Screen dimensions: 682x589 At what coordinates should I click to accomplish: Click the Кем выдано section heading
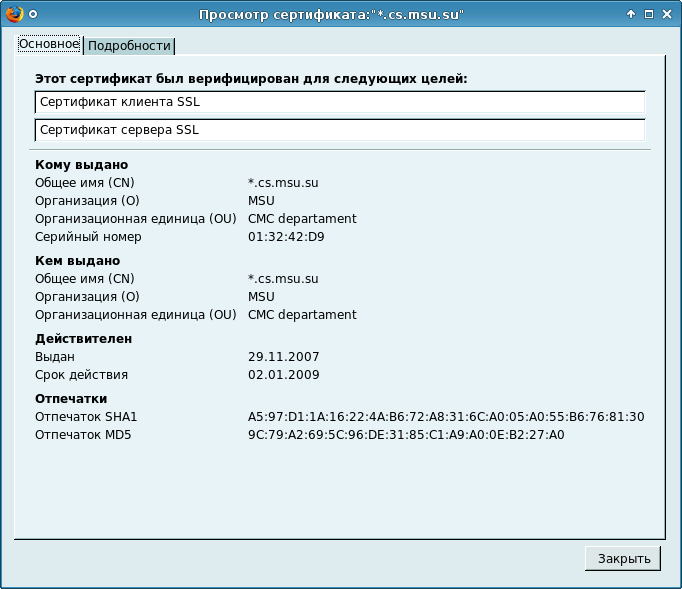(x=77, y=261)
